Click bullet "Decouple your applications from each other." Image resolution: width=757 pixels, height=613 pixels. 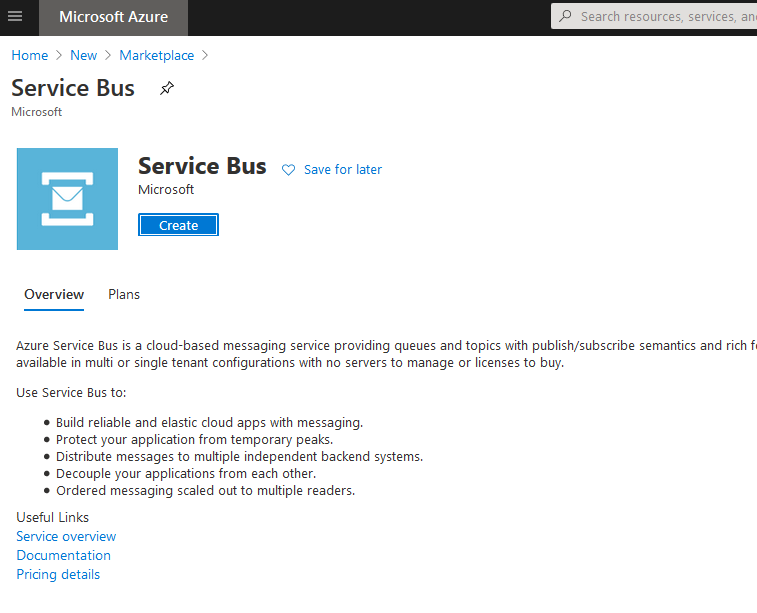(186, 474)
